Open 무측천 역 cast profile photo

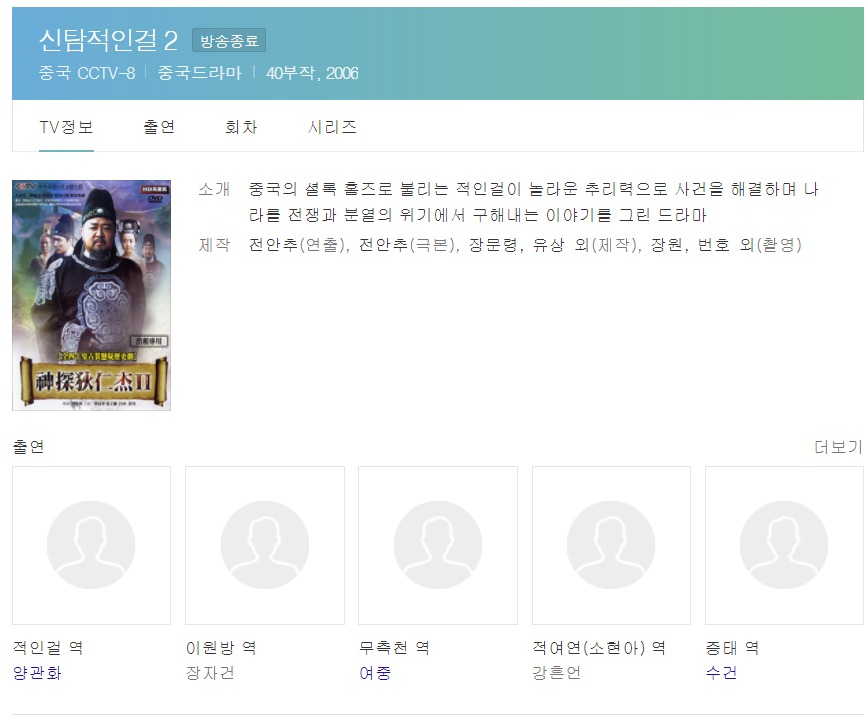point(438,545)
